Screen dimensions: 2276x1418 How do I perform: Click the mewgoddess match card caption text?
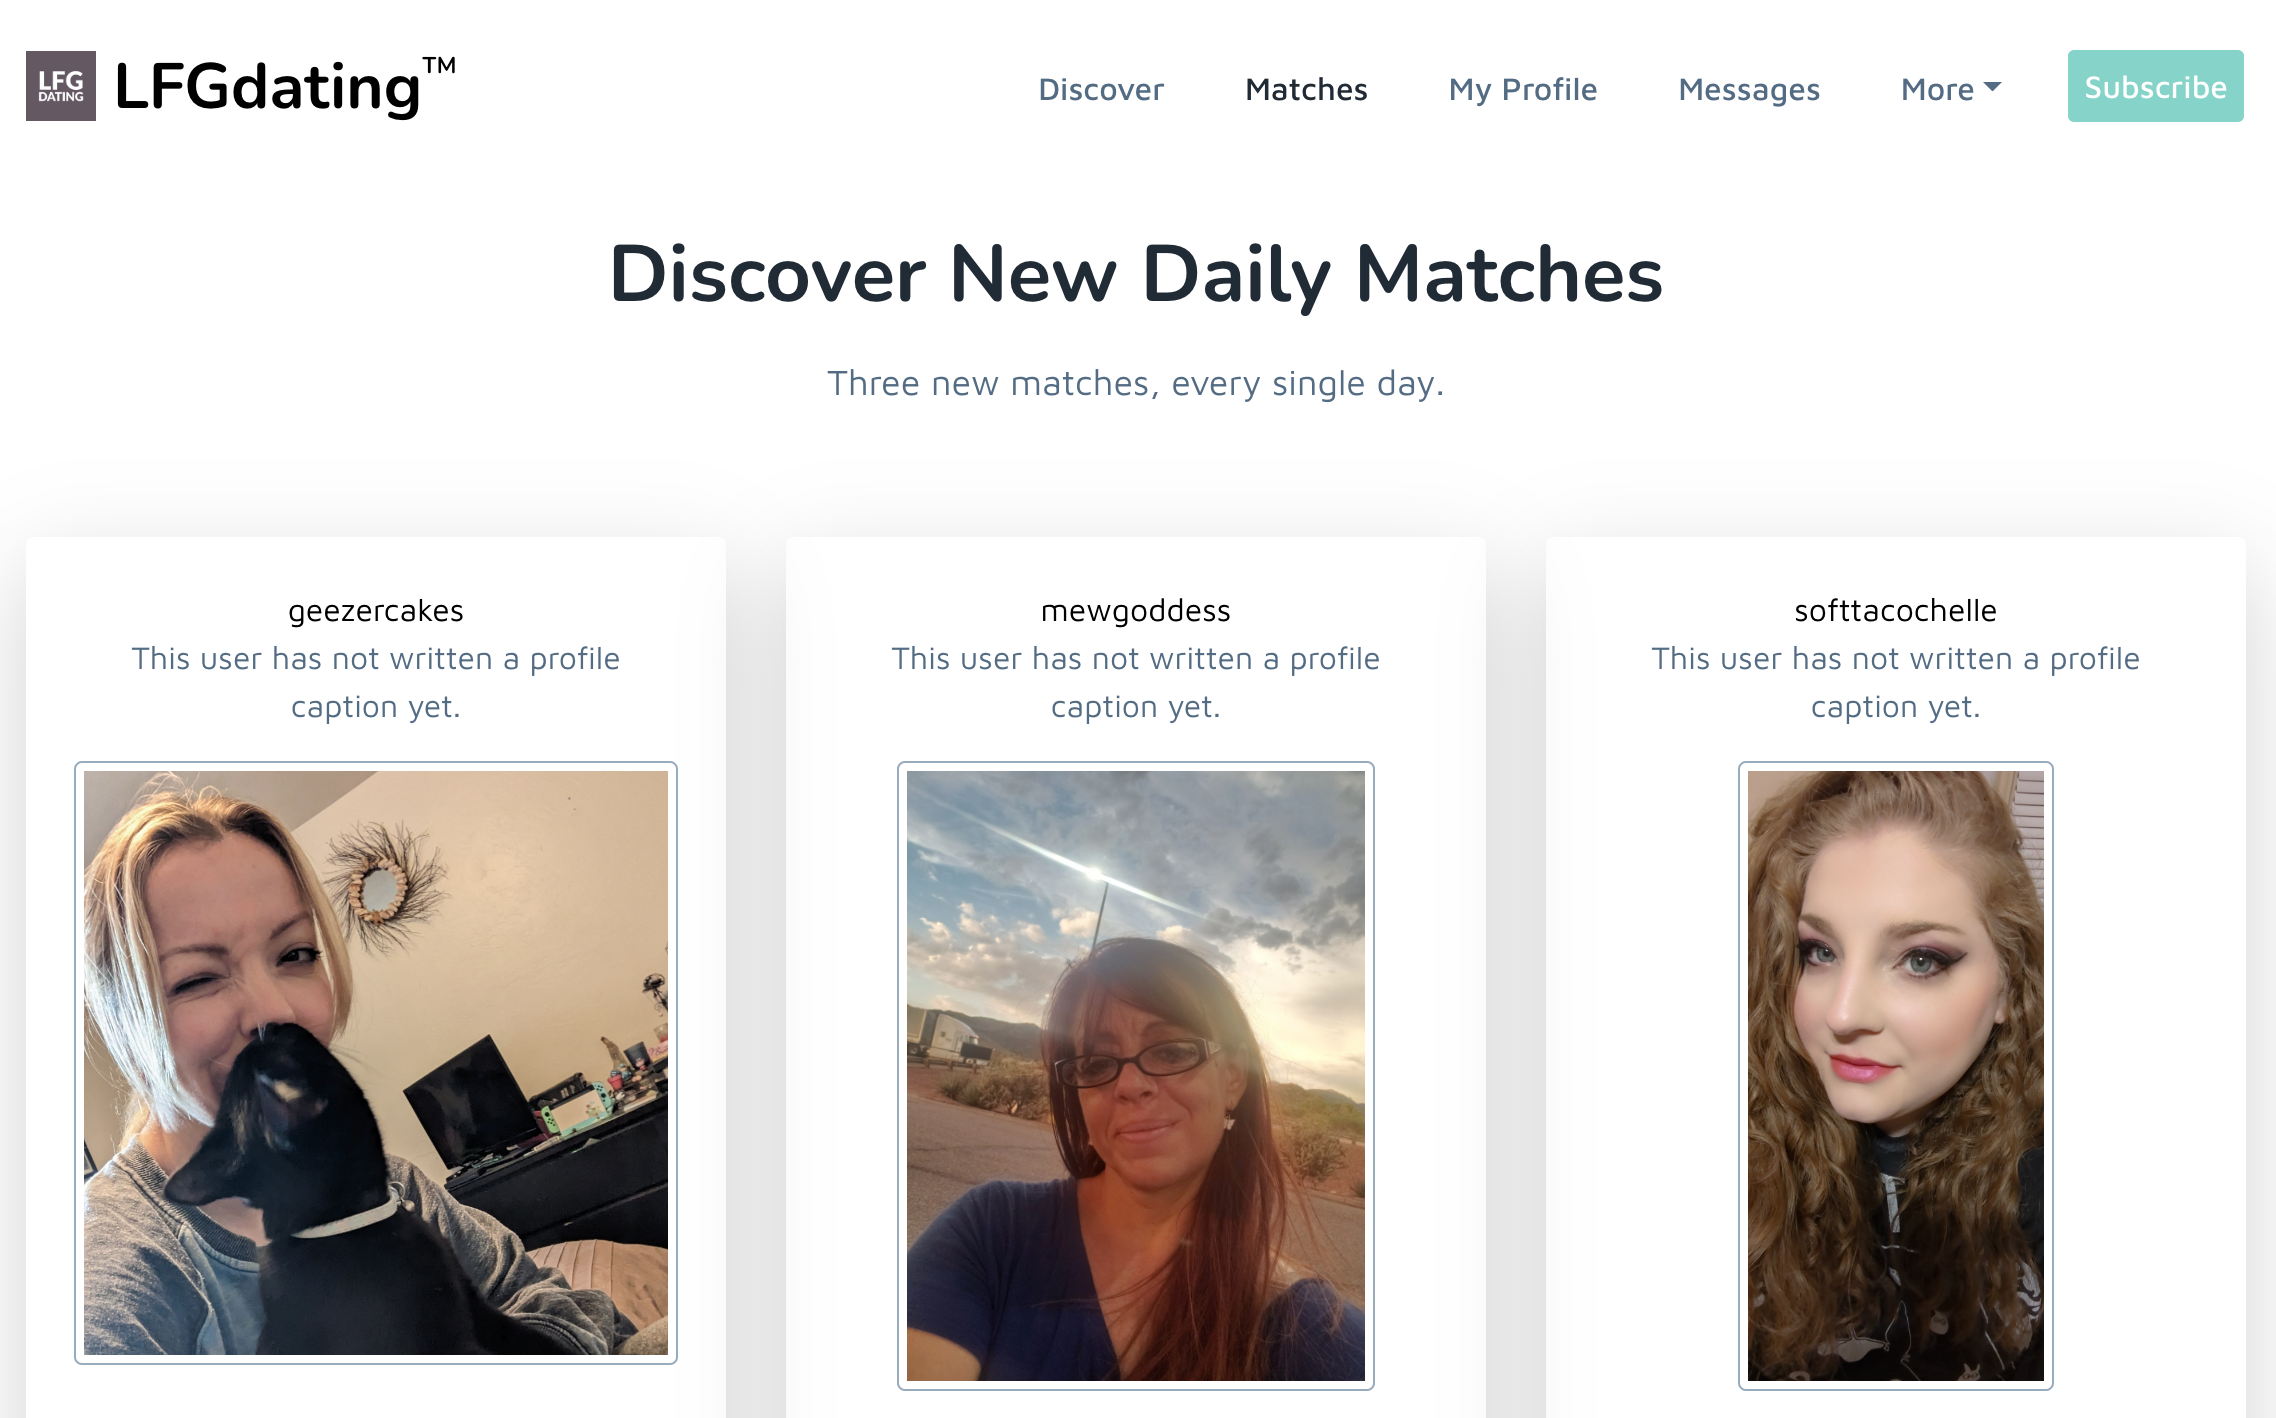click(1136, 682)
